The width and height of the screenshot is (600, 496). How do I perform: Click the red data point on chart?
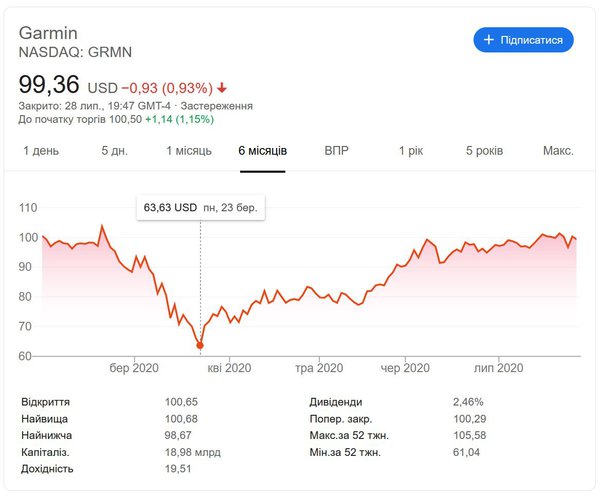point(200,346)
